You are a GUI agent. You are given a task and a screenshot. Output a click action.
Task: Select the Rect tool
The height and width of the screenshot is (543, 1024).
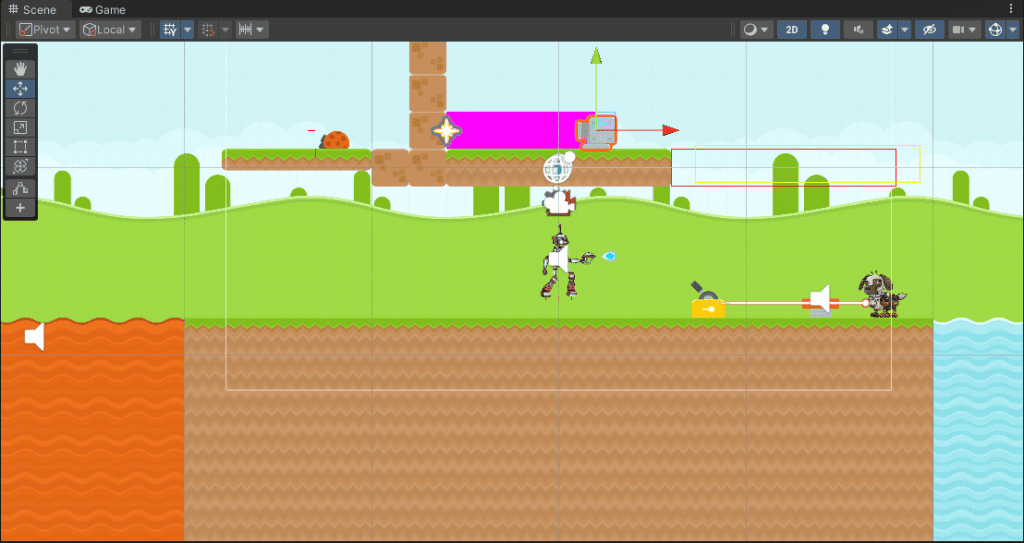[20, 148]
